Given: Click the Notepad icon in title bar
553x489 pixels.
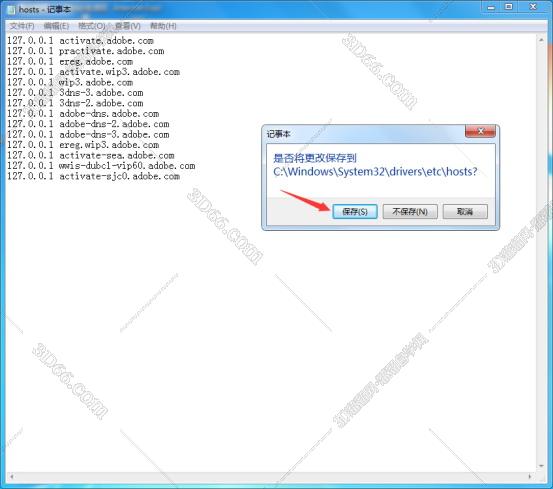Looking at the screenshot, I should click(x=12, y=10).
